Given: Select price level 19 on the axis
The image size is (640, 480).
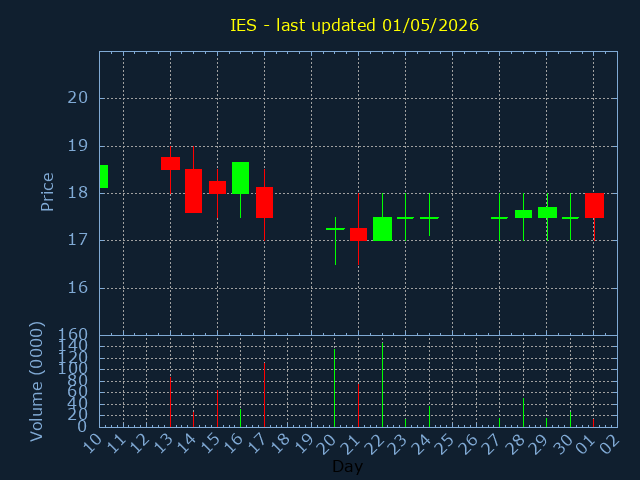Looking at the screenshot, I should tap(78, 146).
